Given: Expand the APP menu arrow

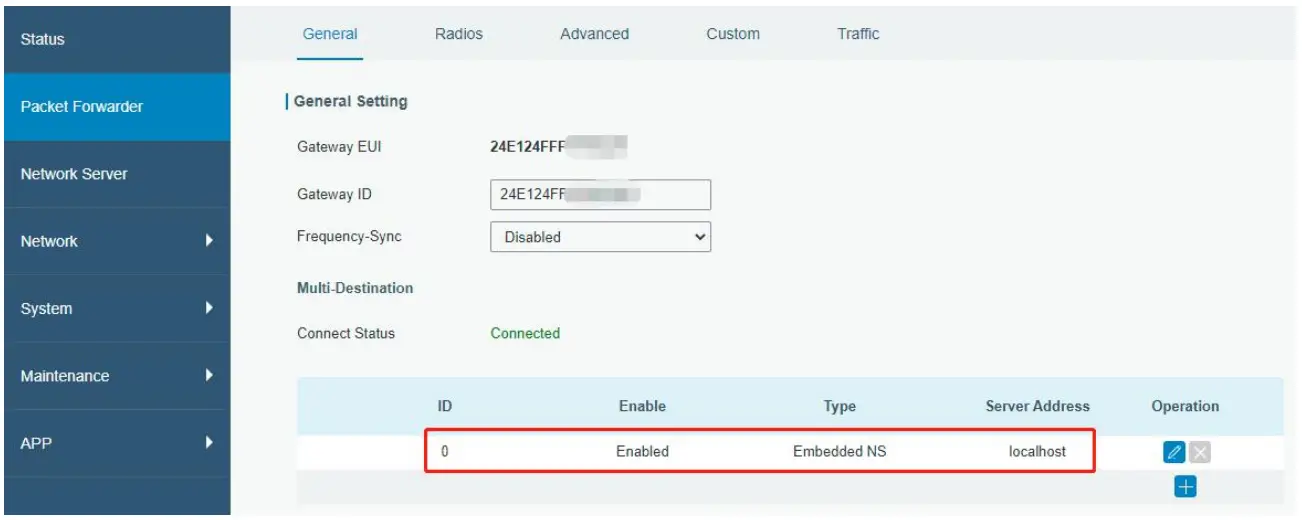Looking at the screenshot, I should coord(209,443).
